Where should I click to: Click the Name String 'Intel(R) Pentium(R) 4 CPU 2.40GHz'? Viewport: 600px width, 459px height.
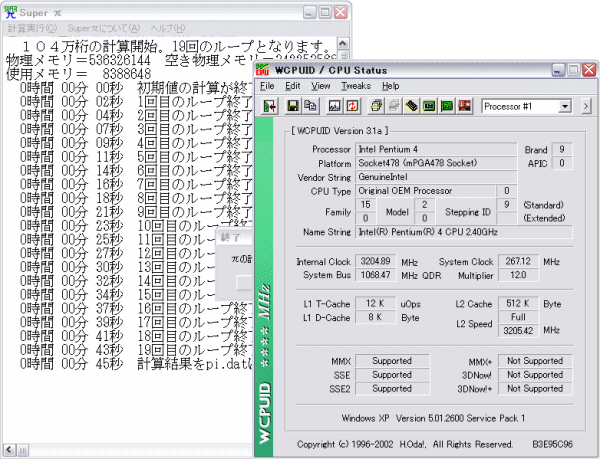click(464, 232)
